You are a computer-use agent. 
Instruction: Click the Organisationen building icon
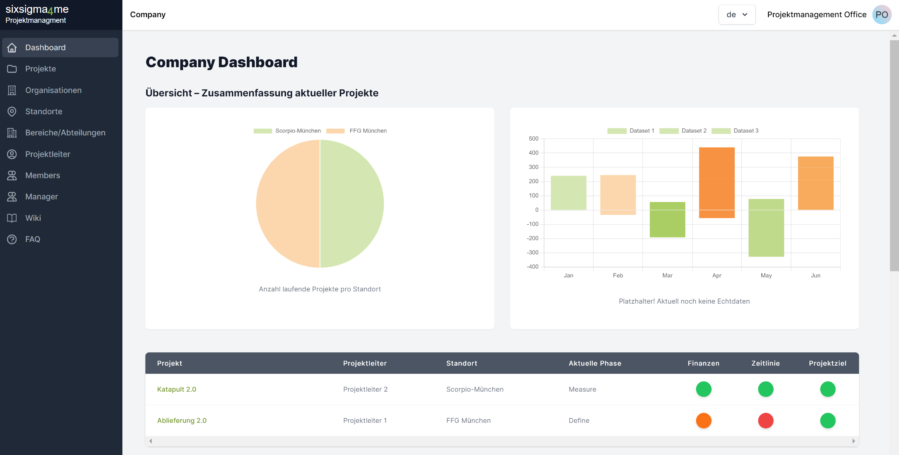click(x=11, y=90)
